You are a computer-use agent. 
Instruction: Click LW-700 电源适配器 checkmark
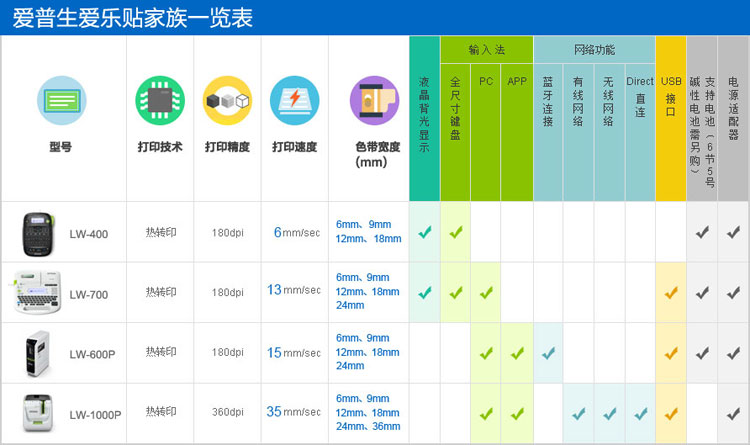[733, 292]
